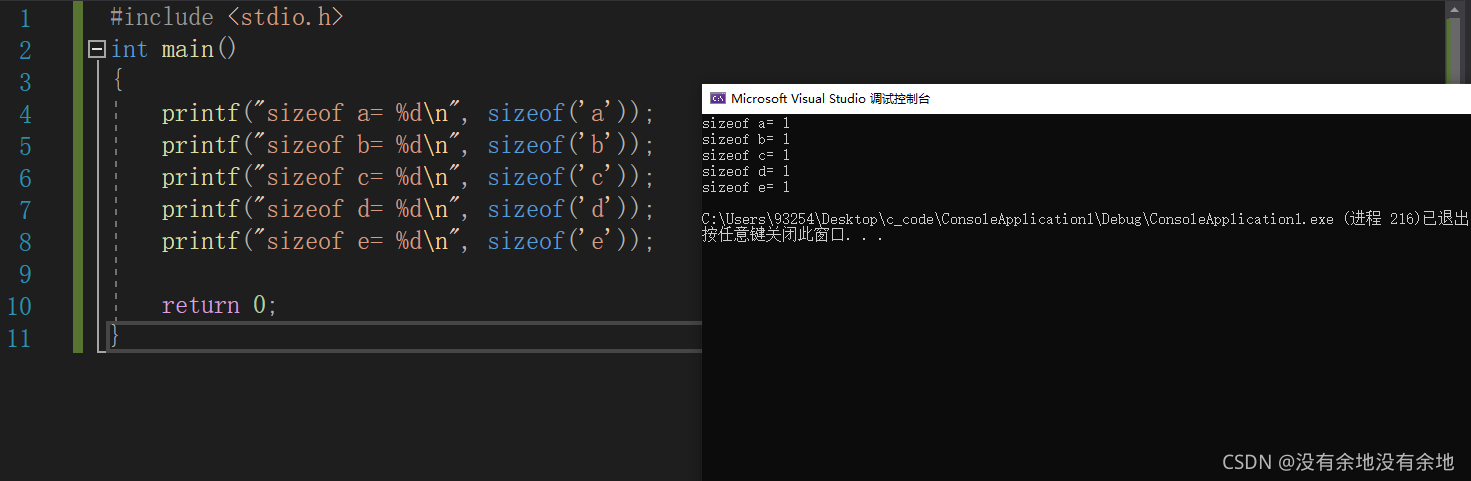Click console output line sizeof e= 1
1471x481 pixels.
[746, 187]
